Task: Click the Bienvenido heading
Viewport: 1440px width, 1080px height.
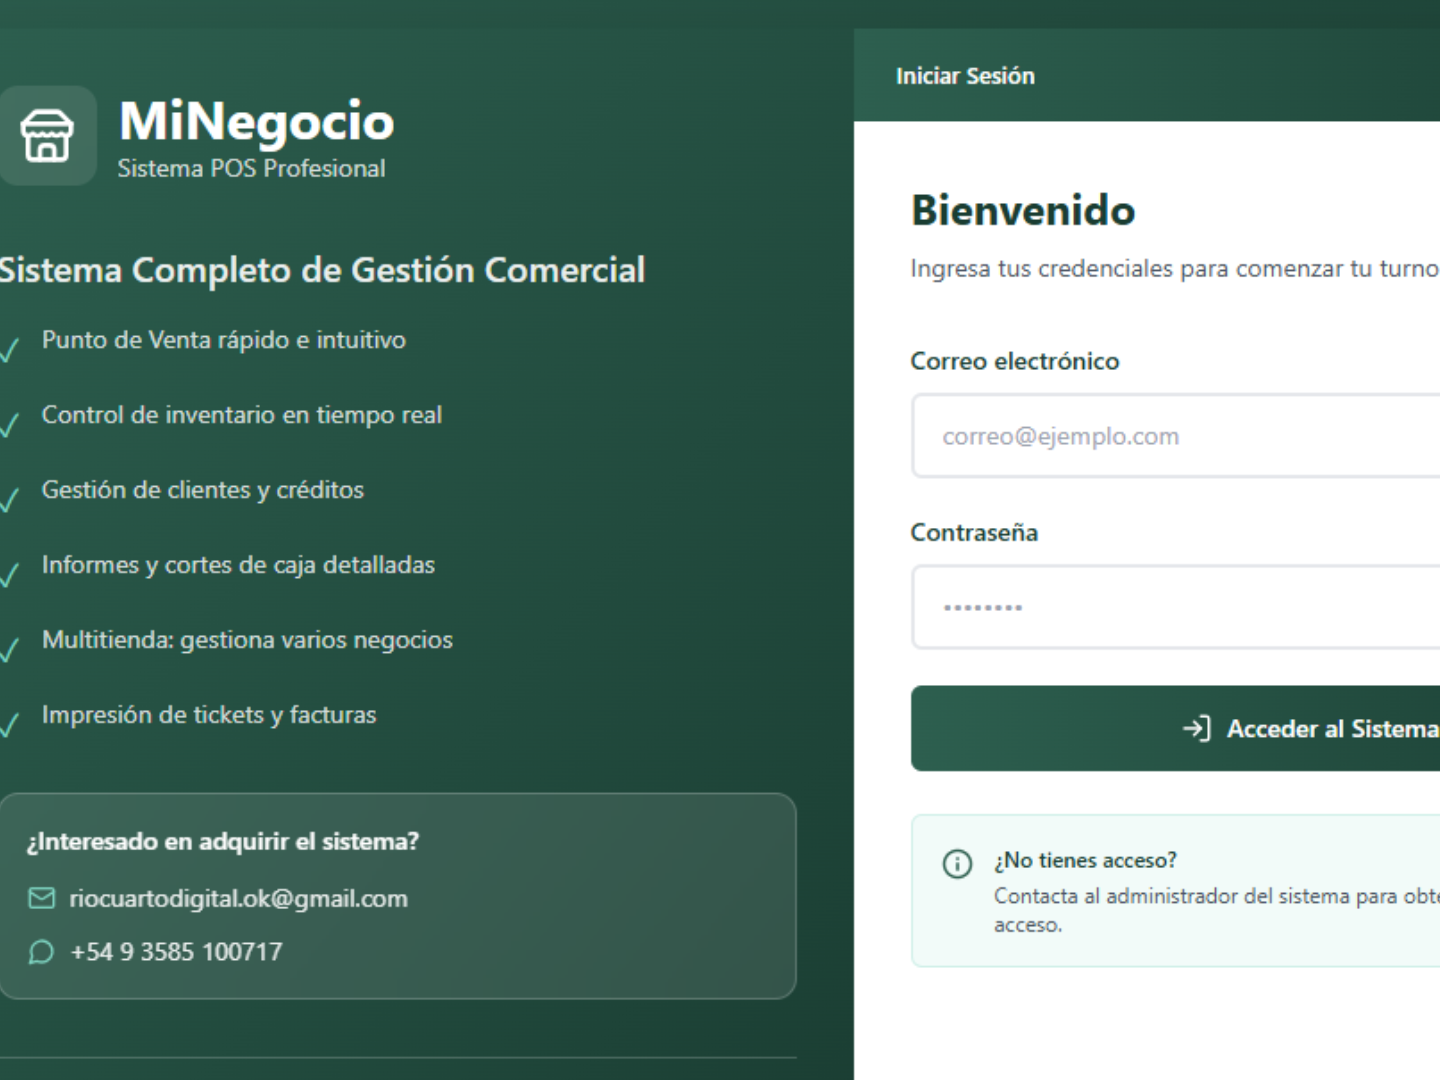Action: pyautogui.click(x=1023, y=211)
